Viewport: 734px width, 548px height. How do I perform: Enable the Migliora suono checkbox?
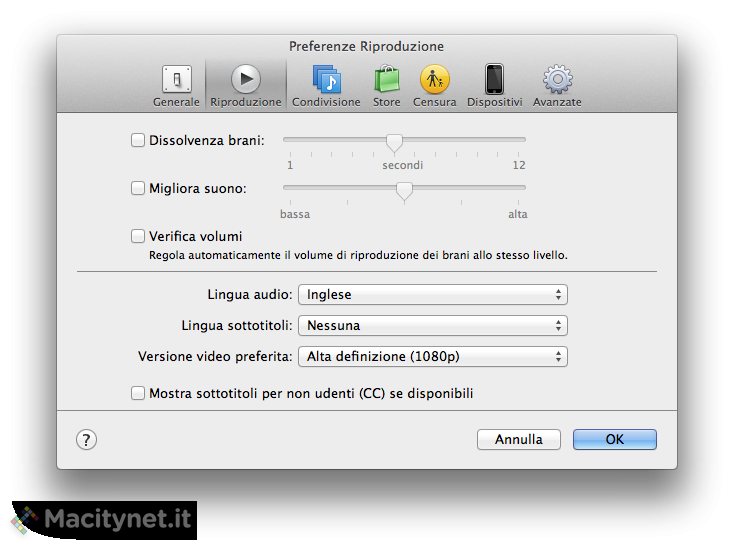pos(138,188)
